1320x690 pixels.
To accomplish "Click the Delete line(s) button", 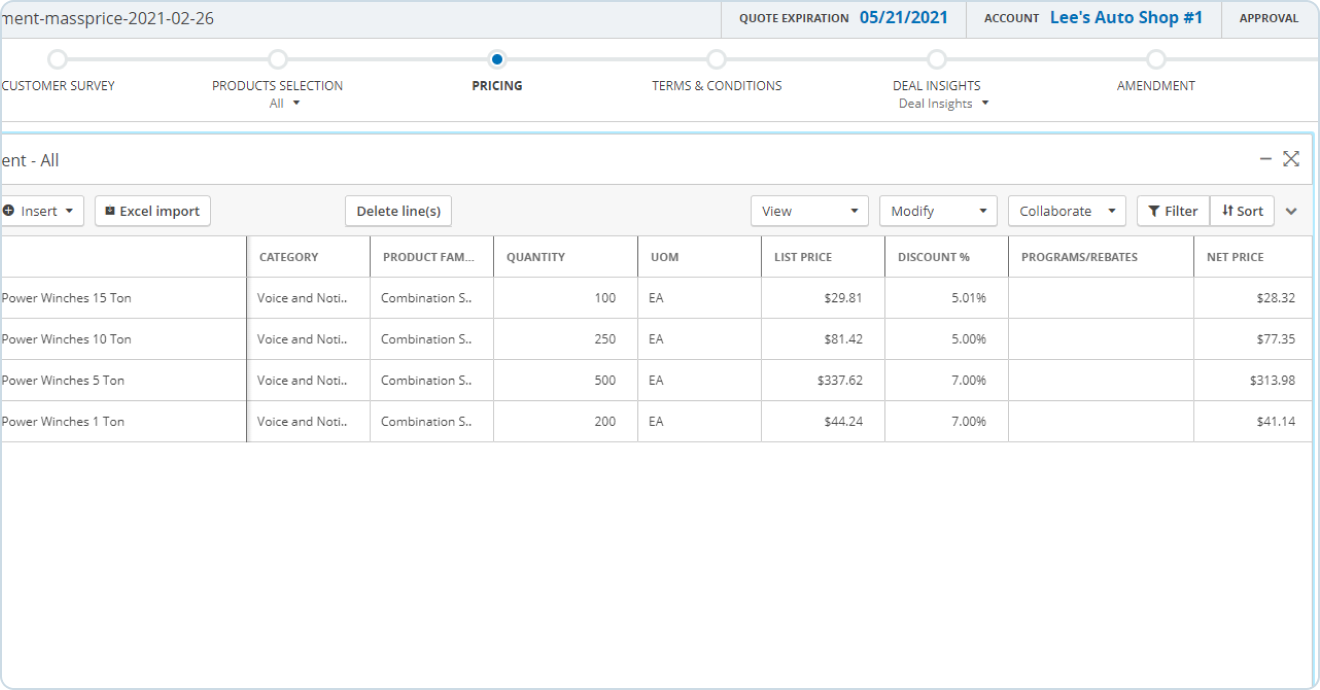I will [x=398, y=211].
